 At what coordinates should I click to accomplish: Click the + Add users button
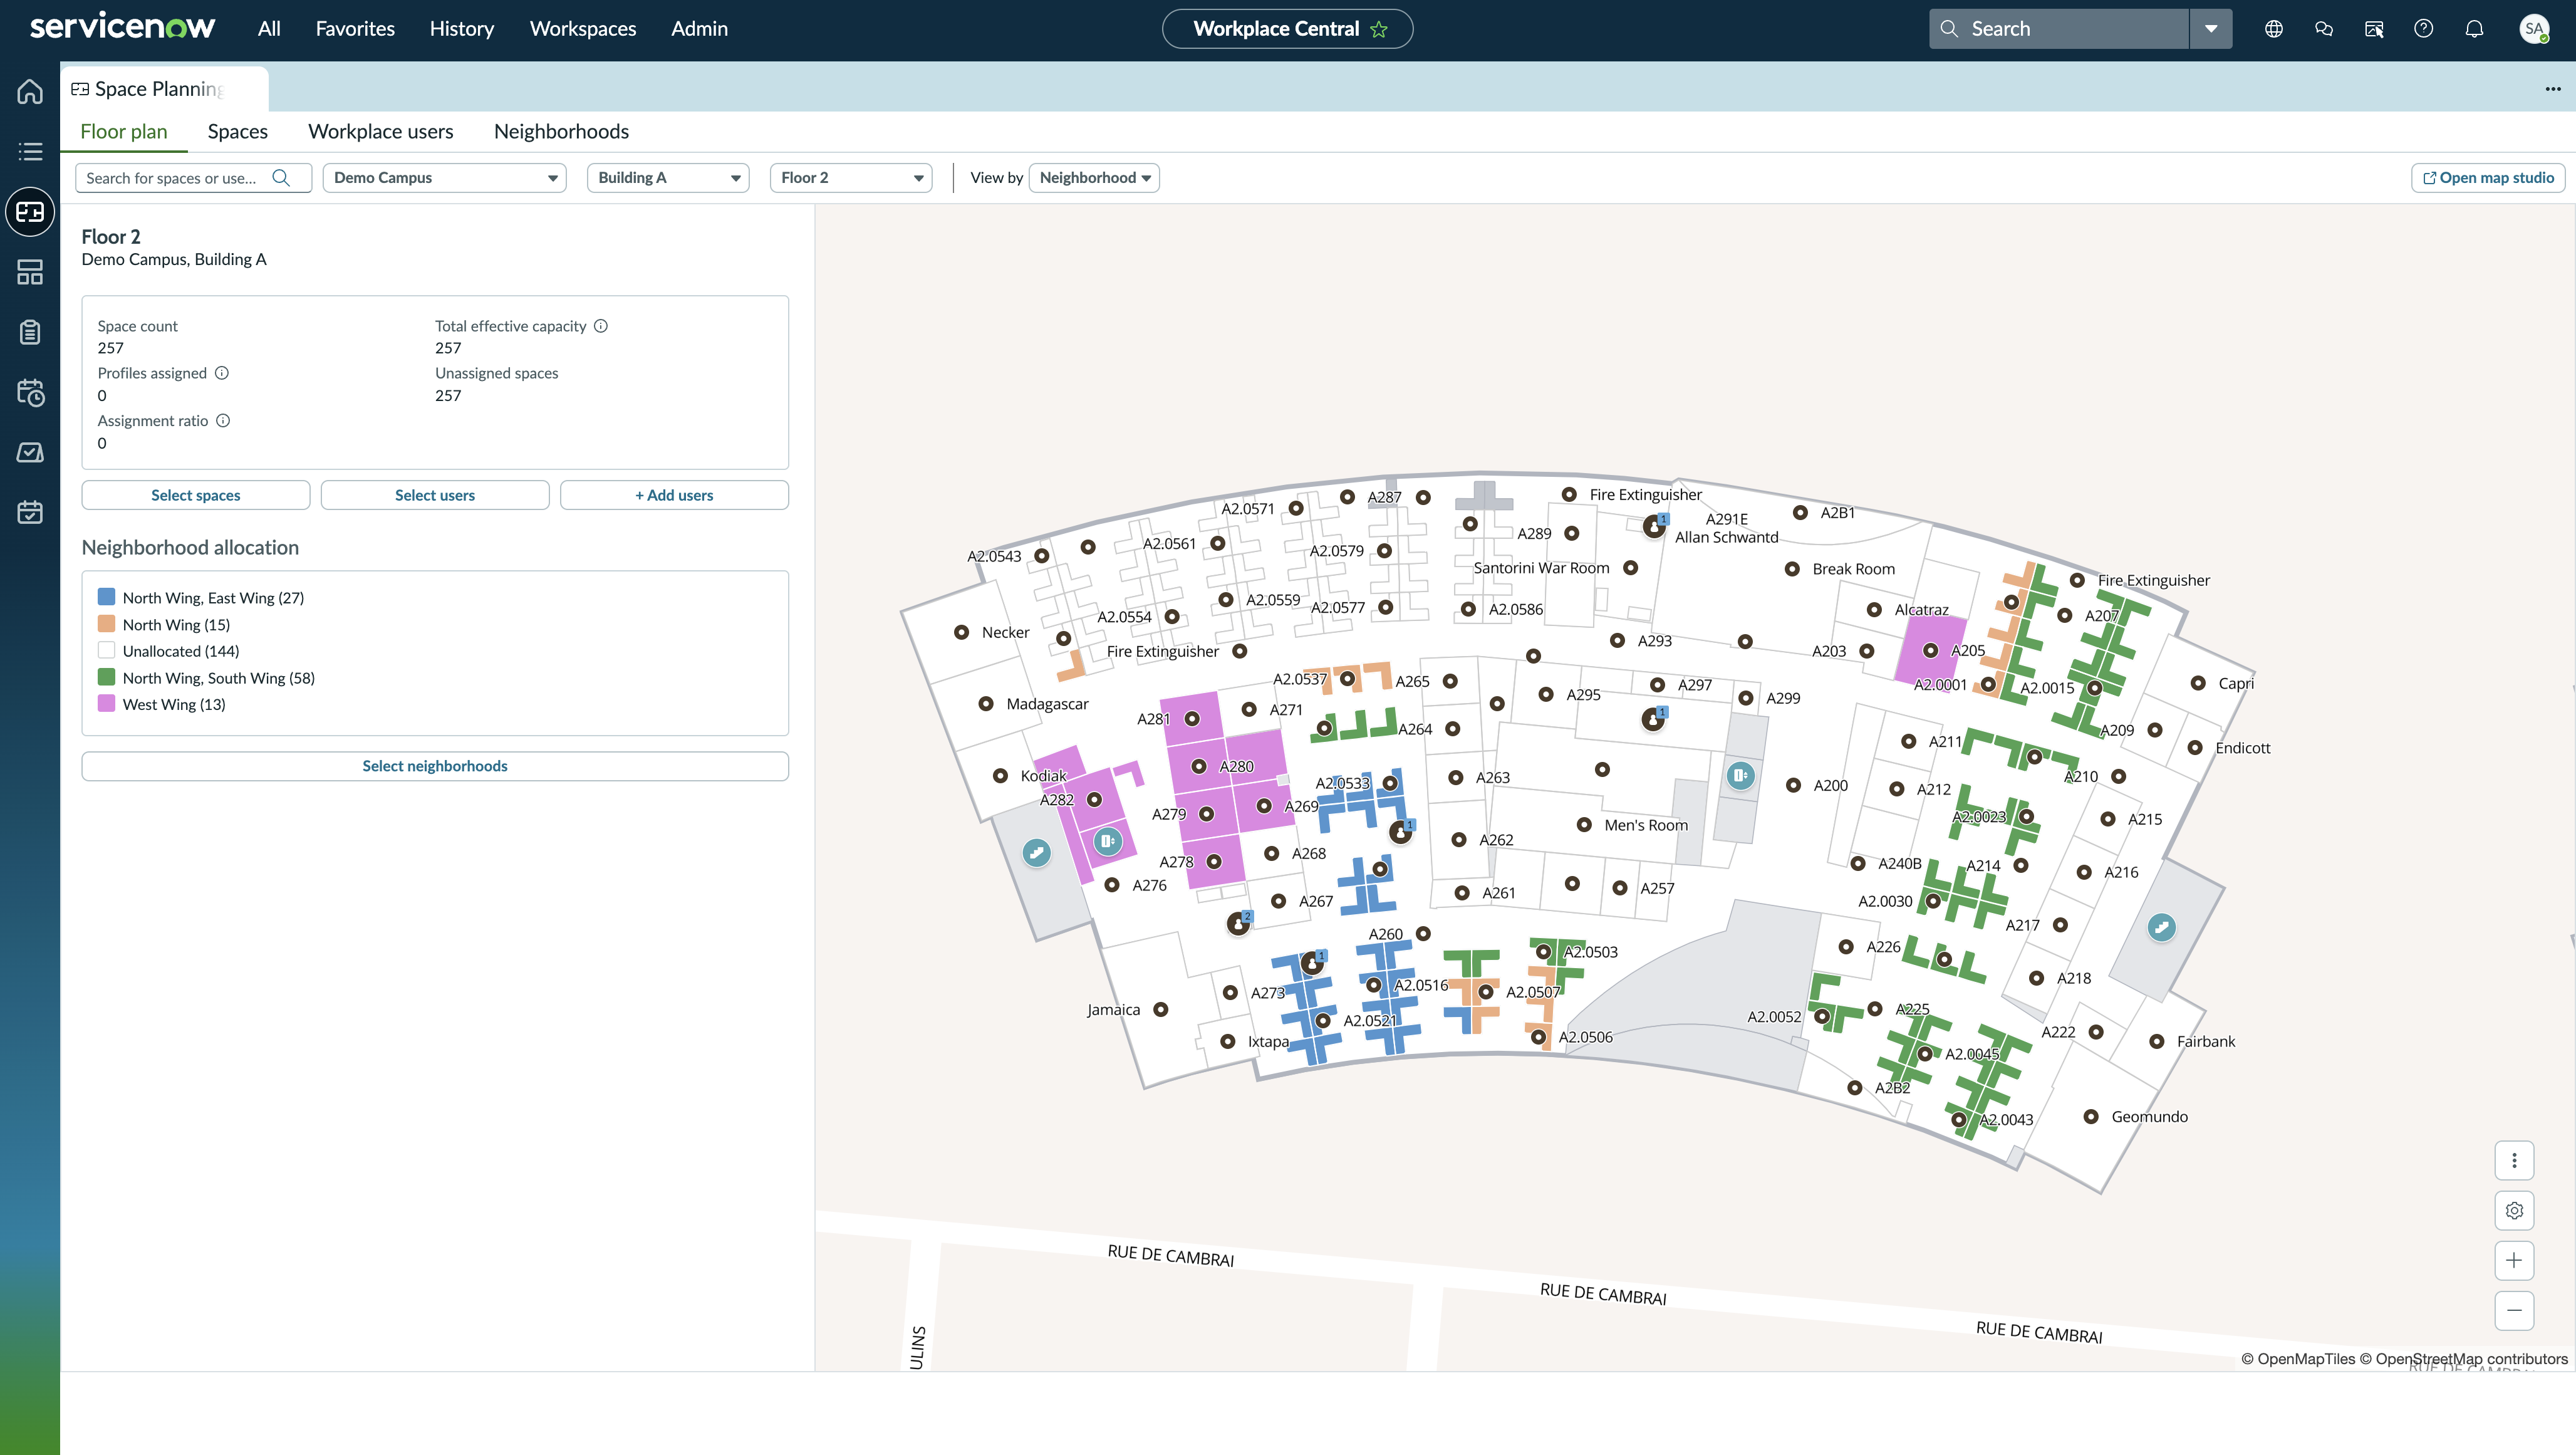pos(674,495)
